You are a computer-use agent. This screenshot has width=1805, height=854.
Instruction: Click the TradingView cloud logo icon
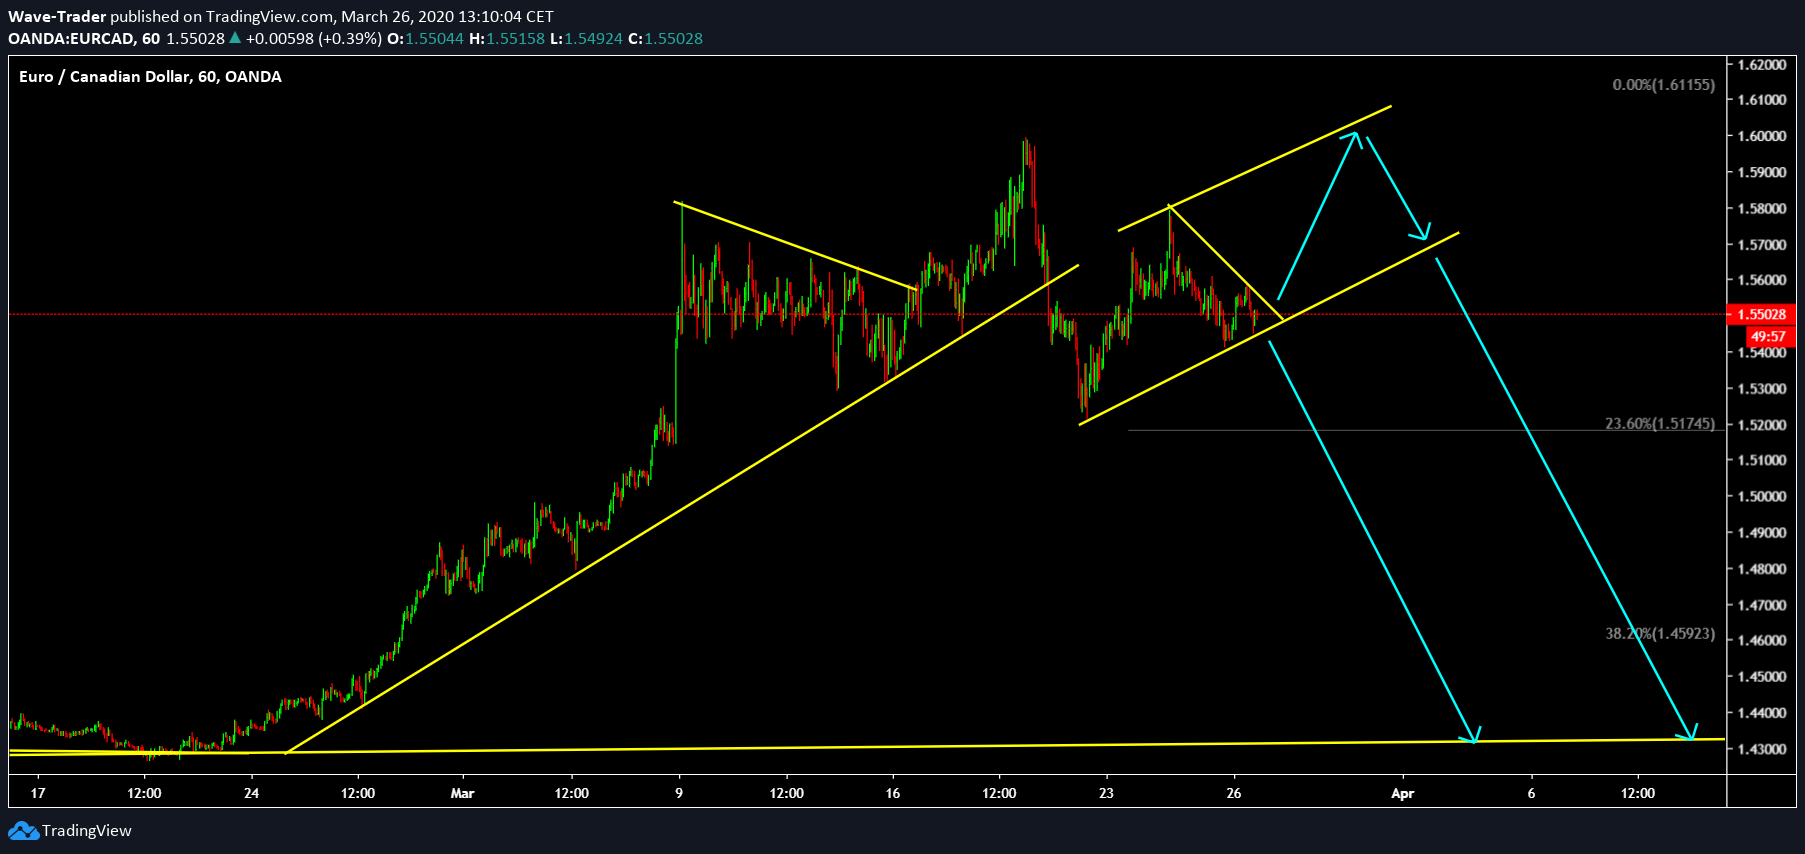(x=23, y=831)
